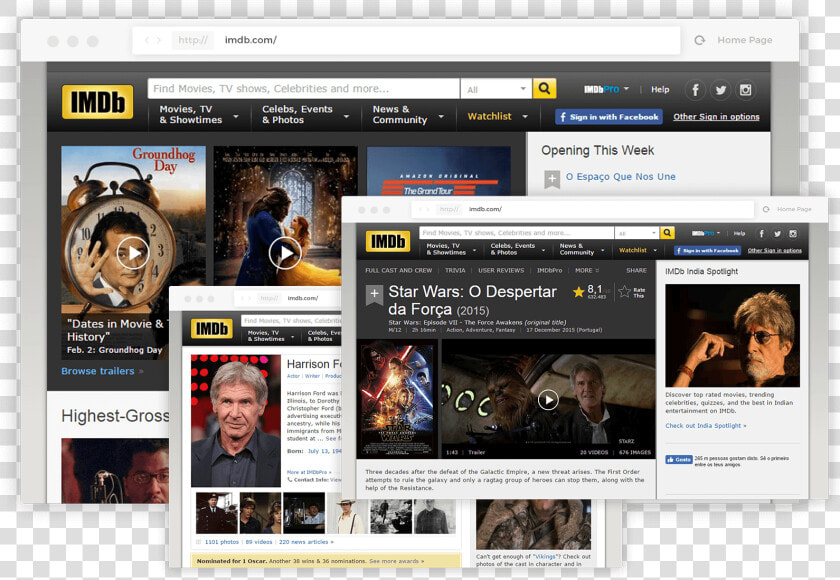Screen dimensions: 840x580
Task: Open Twitter icon in the Star Wars window
Action: click(777, 233)
